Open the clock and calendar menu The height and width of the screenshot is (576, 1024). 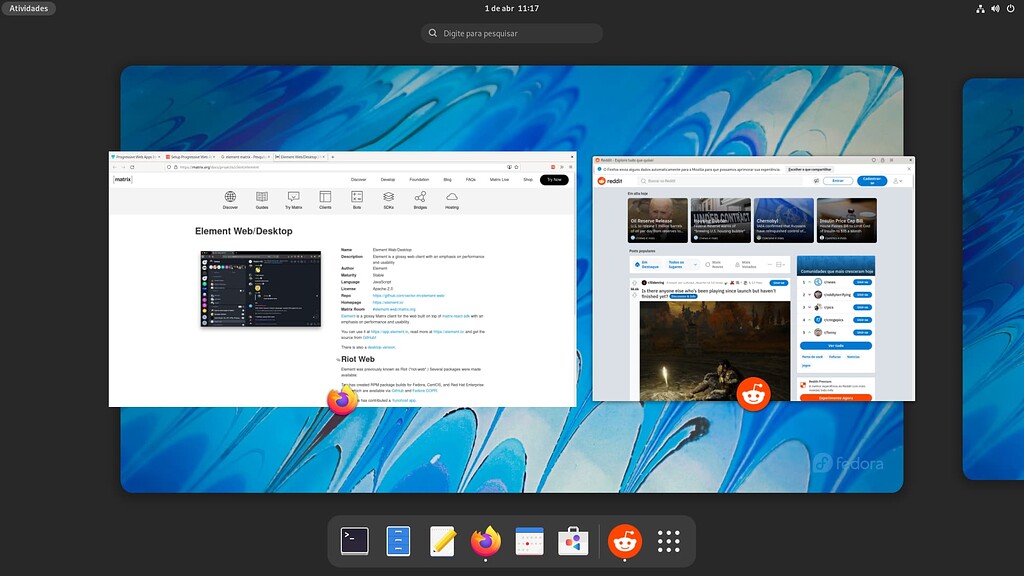pos(511,8)
